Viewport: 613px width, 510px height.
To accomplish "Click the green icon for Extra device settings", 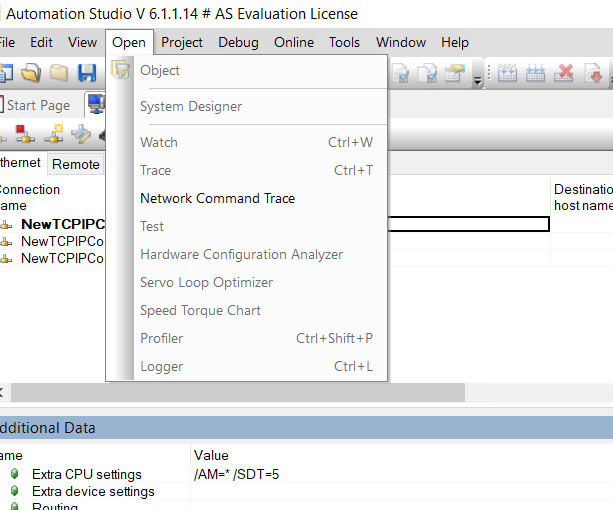I will (x=14, y=490).
